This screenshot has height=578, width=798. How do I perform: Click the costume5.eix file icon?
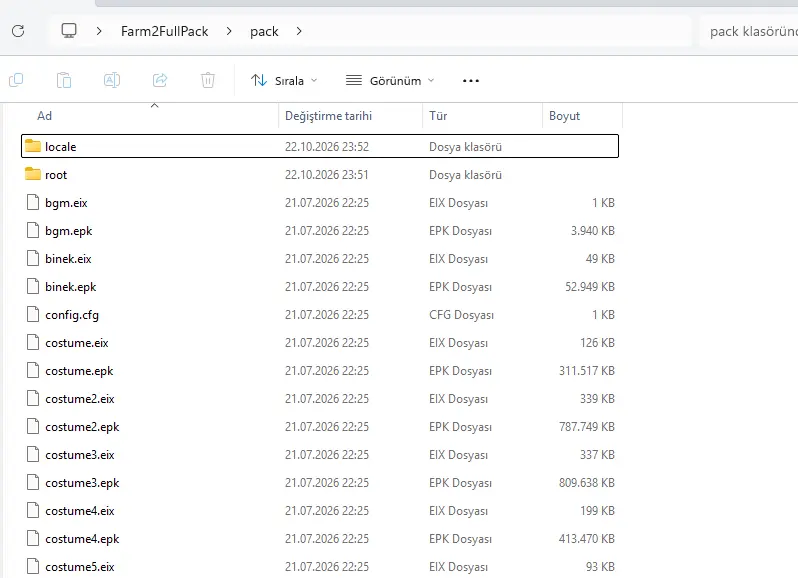[x=33, y=566]
